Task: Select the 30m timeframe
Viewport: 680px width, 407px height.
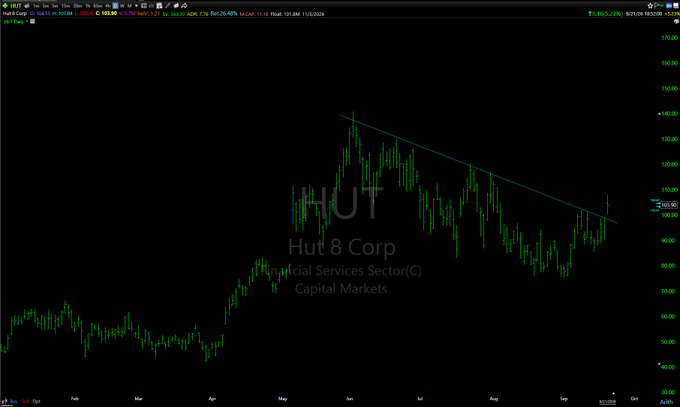Action: [78, 6]
